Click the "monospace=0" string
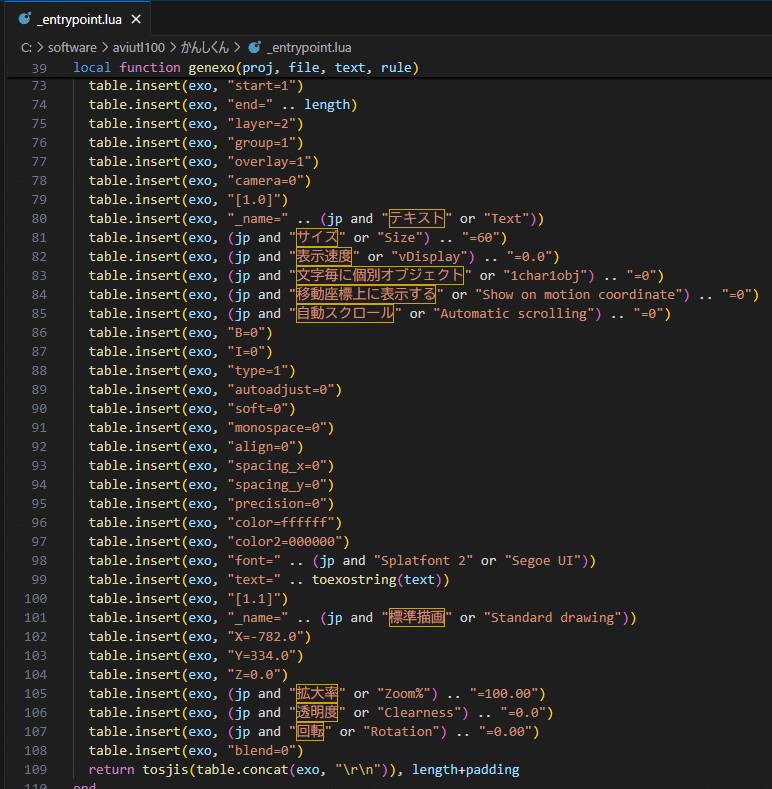Viewport: 772px width, 789px height. [277, 428]
